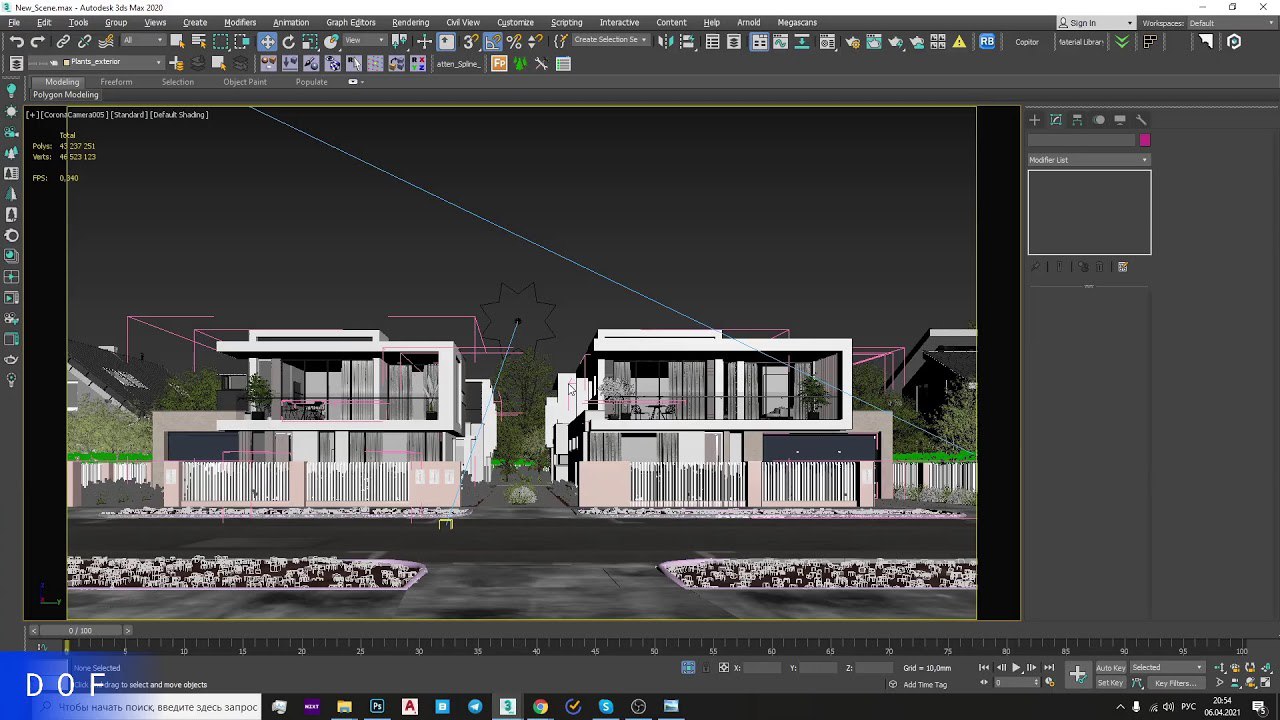Open the Render Setup dialog
This screenshot has height=720, width=1280.
(x=853, y=41)
